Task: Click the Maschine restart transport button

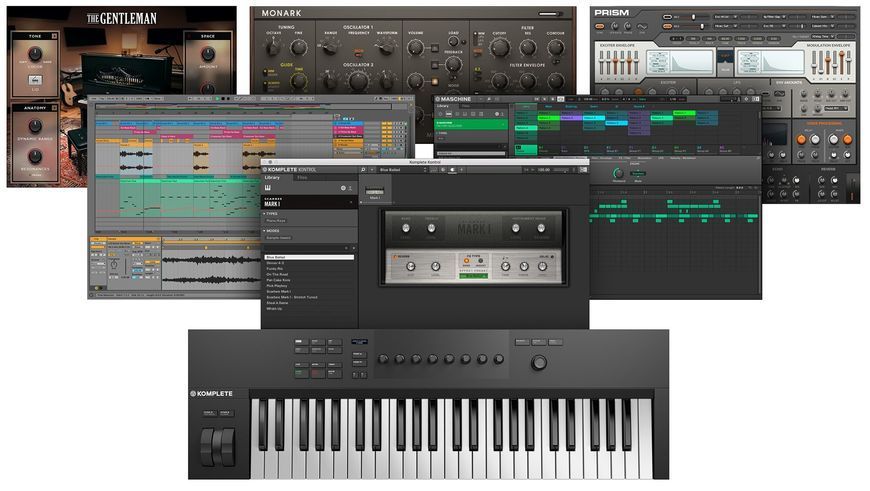Action: (x=537, y=99)
